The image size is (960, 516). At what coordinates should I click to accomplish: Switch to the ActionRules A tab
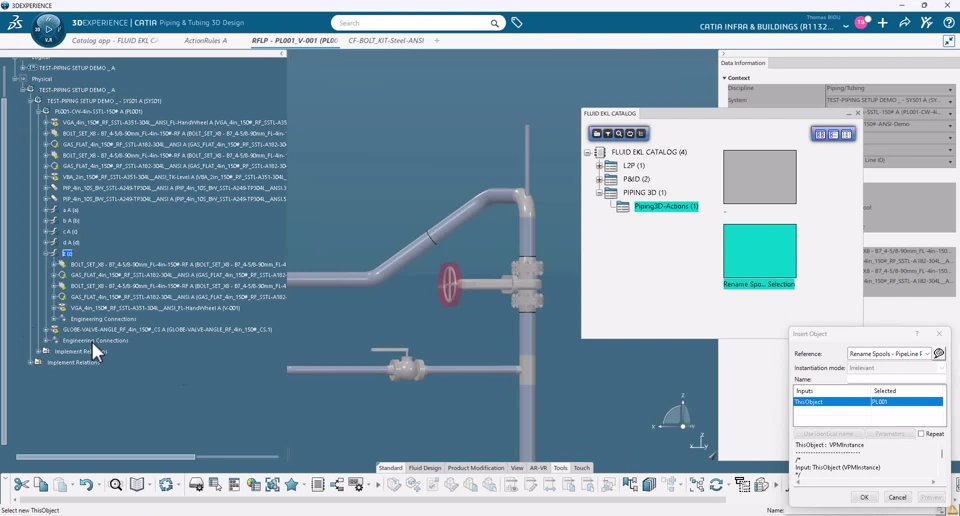click(x=206, y=40)
